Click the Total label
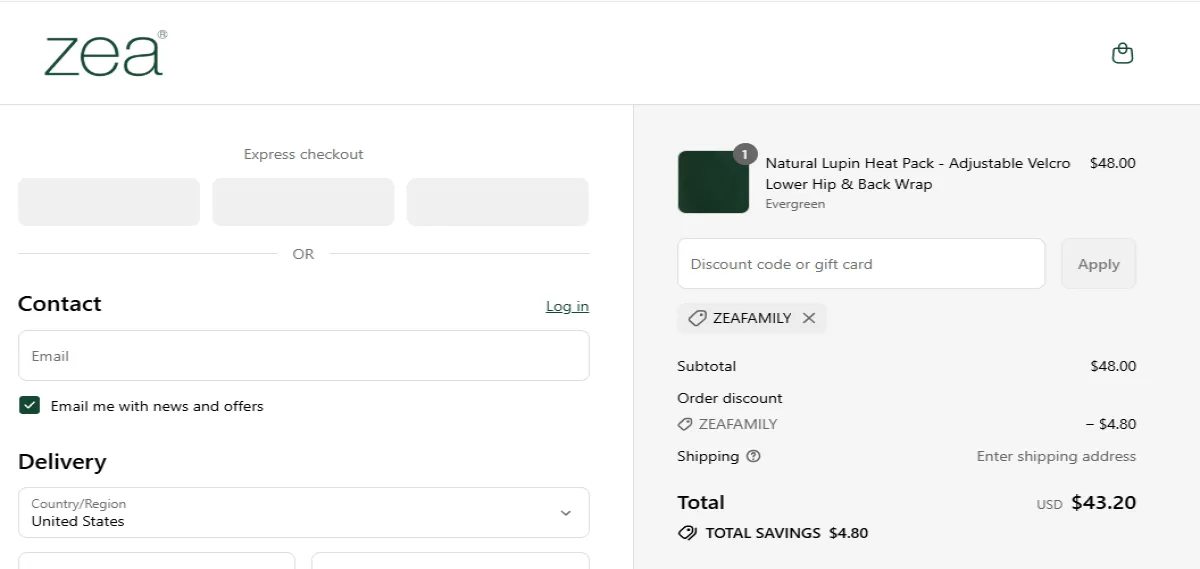The image size is (1200, 569). tap(701, 502)
